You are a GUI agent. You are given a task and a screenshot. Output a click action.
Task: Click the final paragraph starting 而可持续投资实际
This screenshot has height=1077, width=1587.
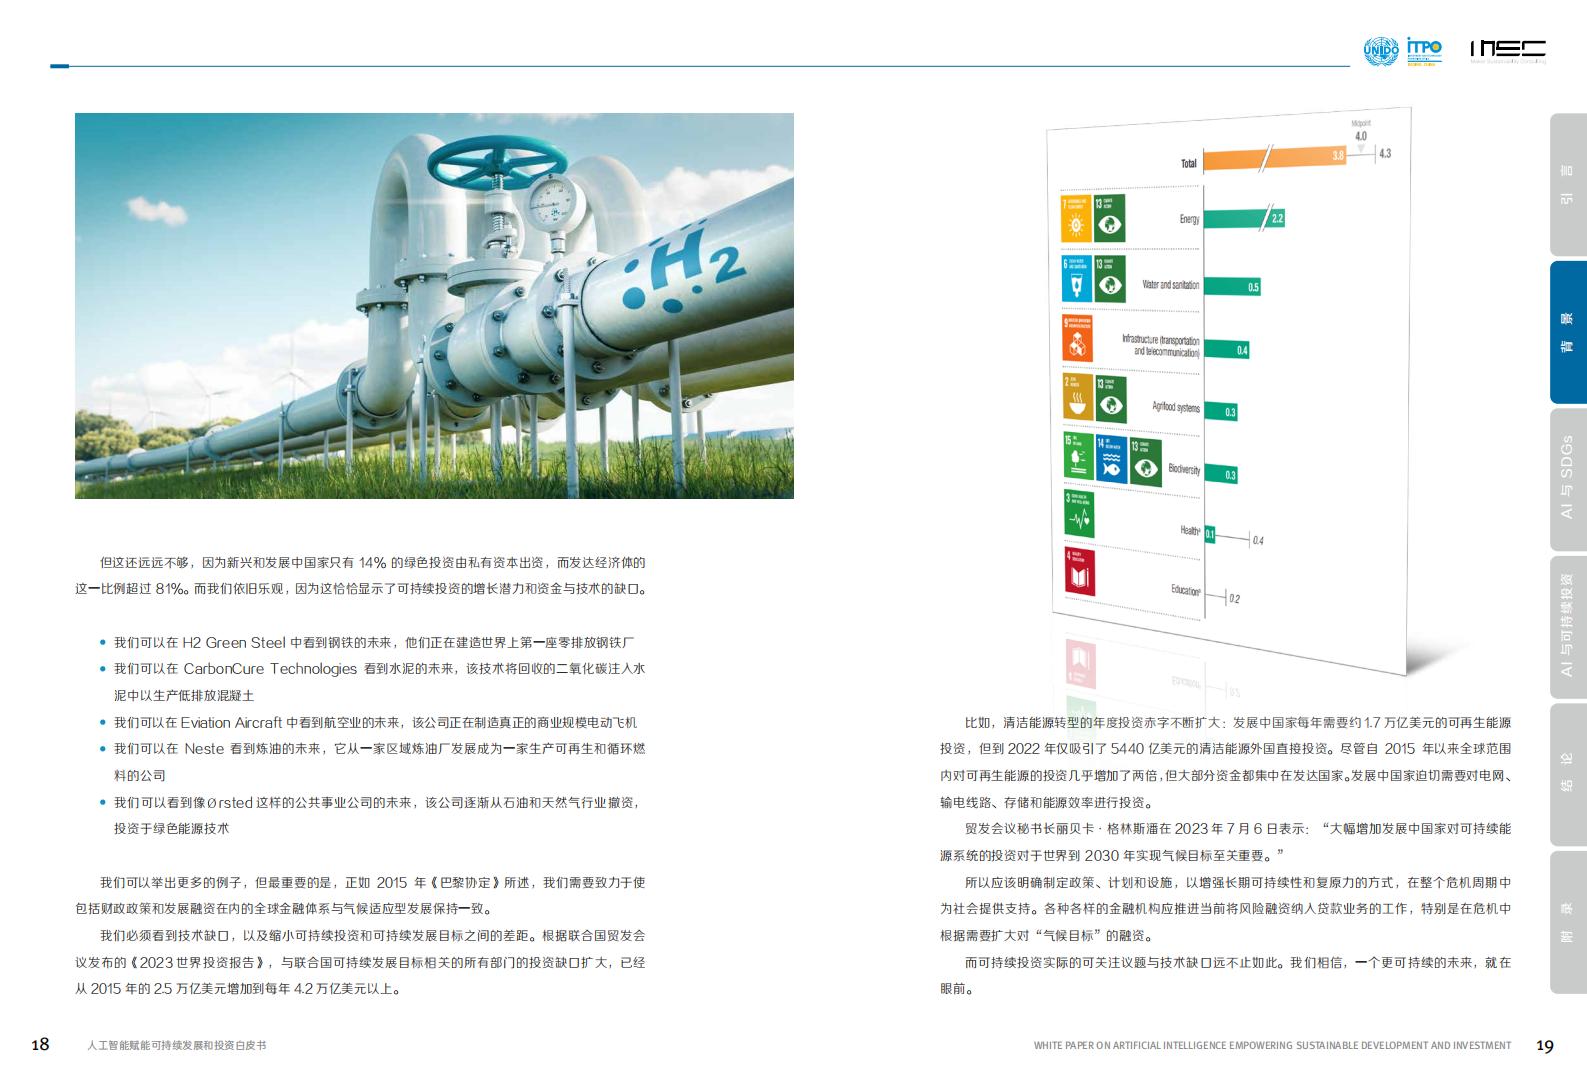(1226, 976)
